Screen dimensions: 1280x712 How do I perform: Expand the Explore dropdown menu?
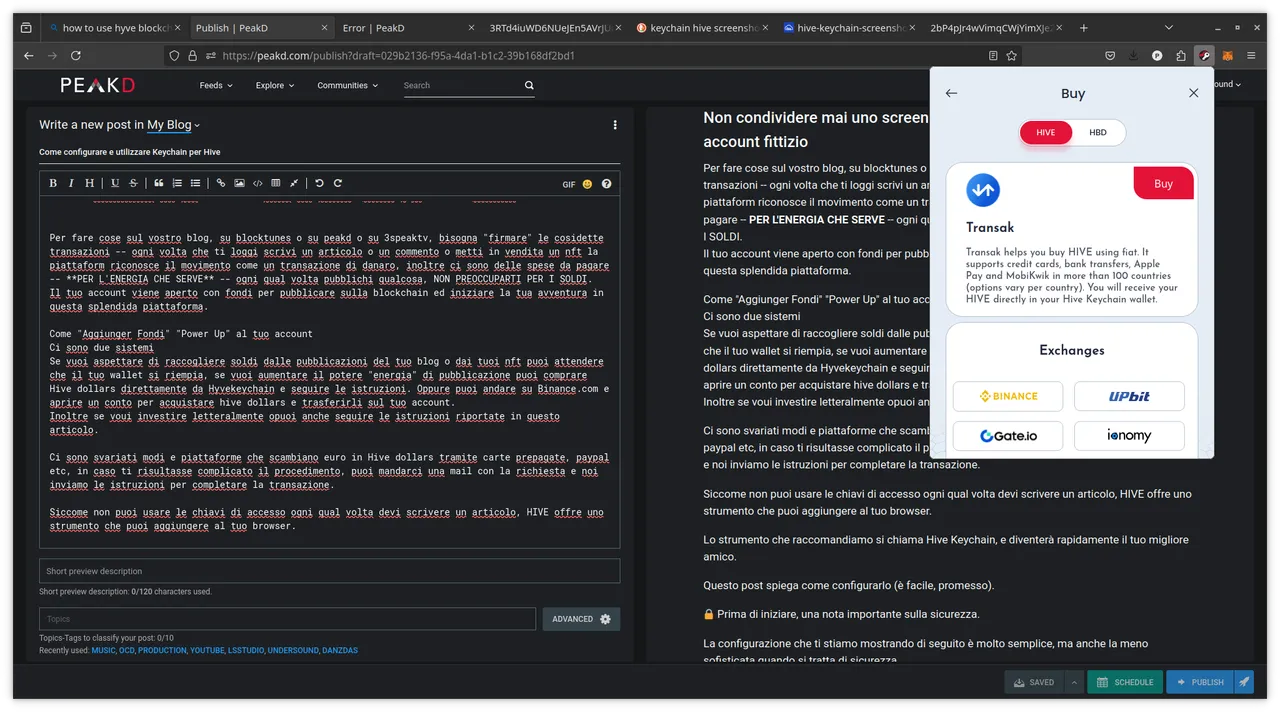pos(275,85)
